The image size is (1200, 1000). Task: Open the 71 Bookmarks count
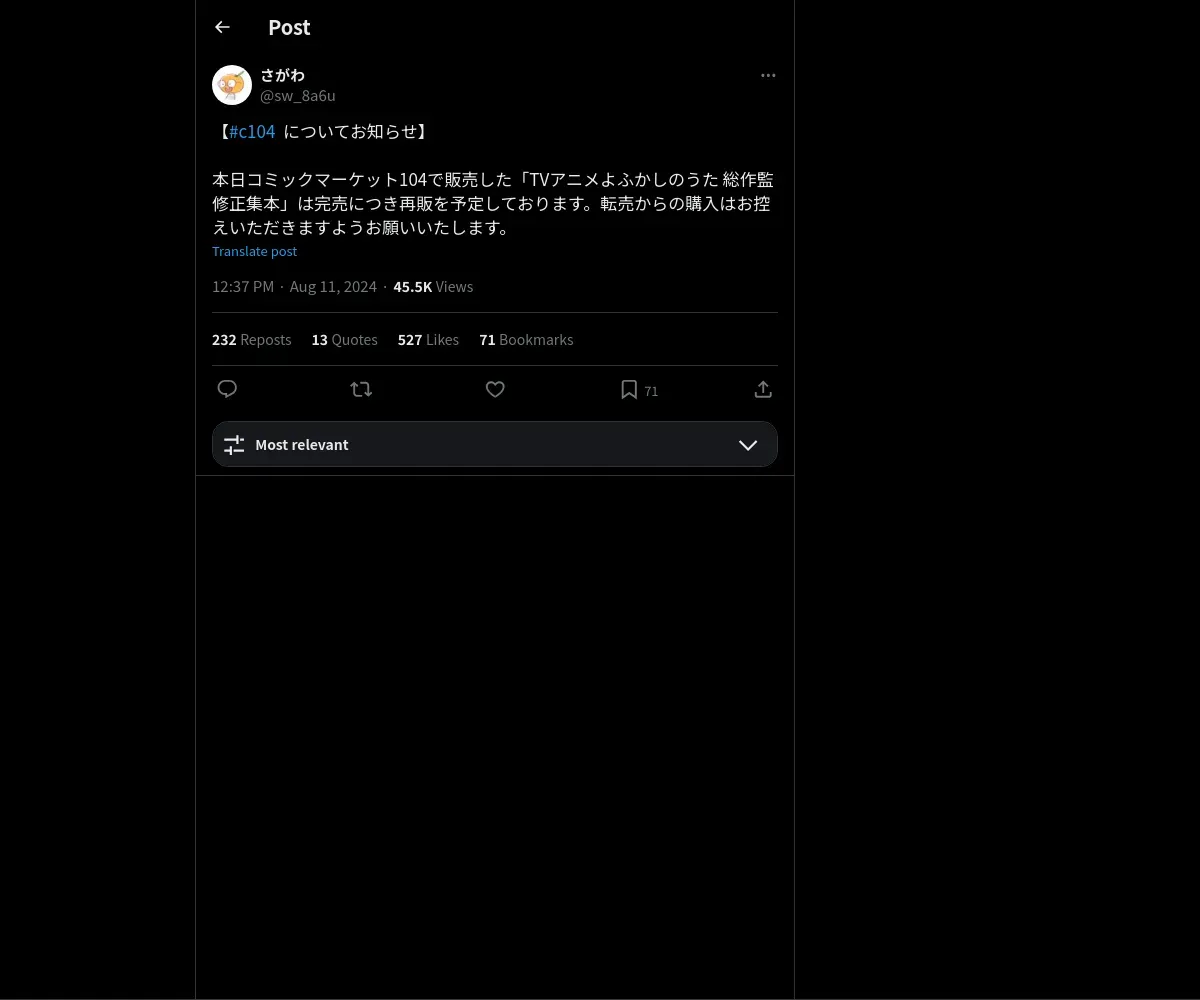pos(526,339)
